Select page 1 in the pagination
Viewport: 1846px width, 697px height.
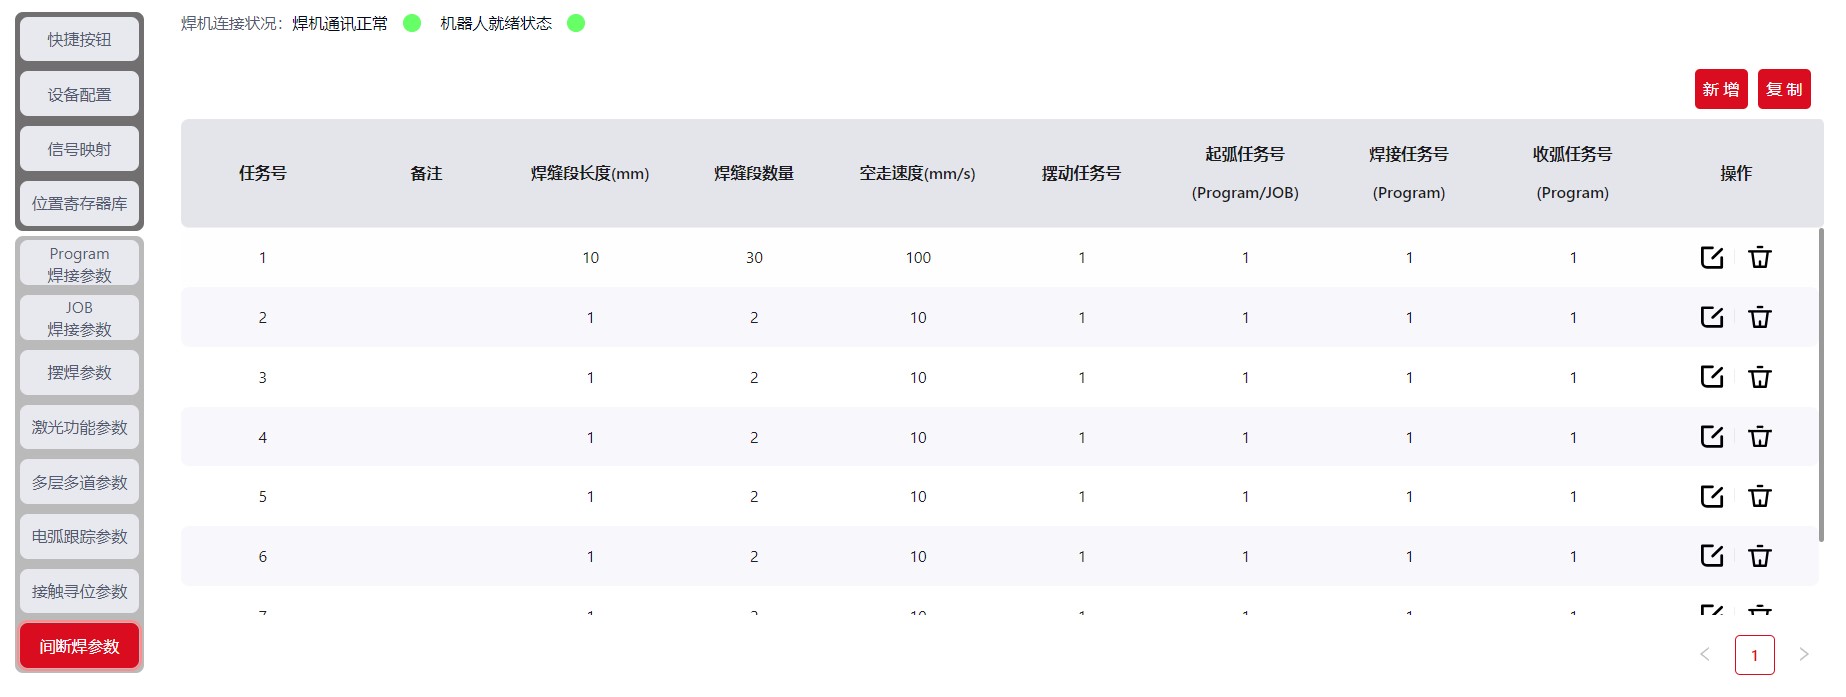click(x=1754, y=655)
